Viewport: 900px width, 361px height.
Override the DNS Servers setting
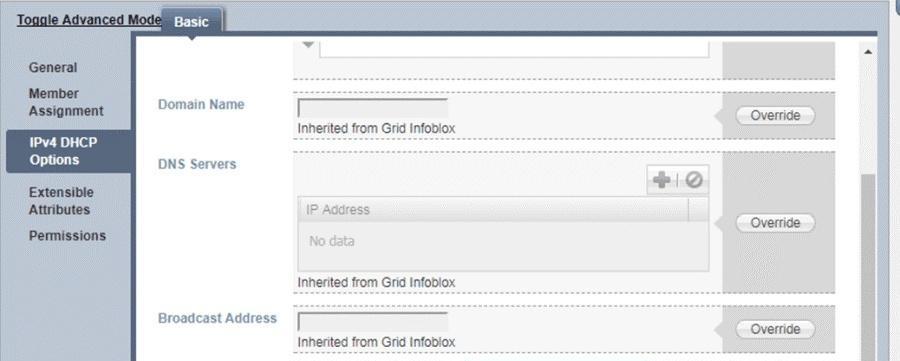click(775, 223)
